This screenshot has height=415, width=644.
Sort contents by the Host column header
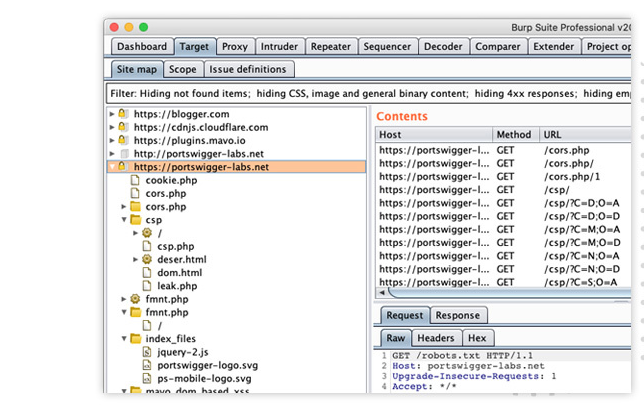[x=434, y=134]
